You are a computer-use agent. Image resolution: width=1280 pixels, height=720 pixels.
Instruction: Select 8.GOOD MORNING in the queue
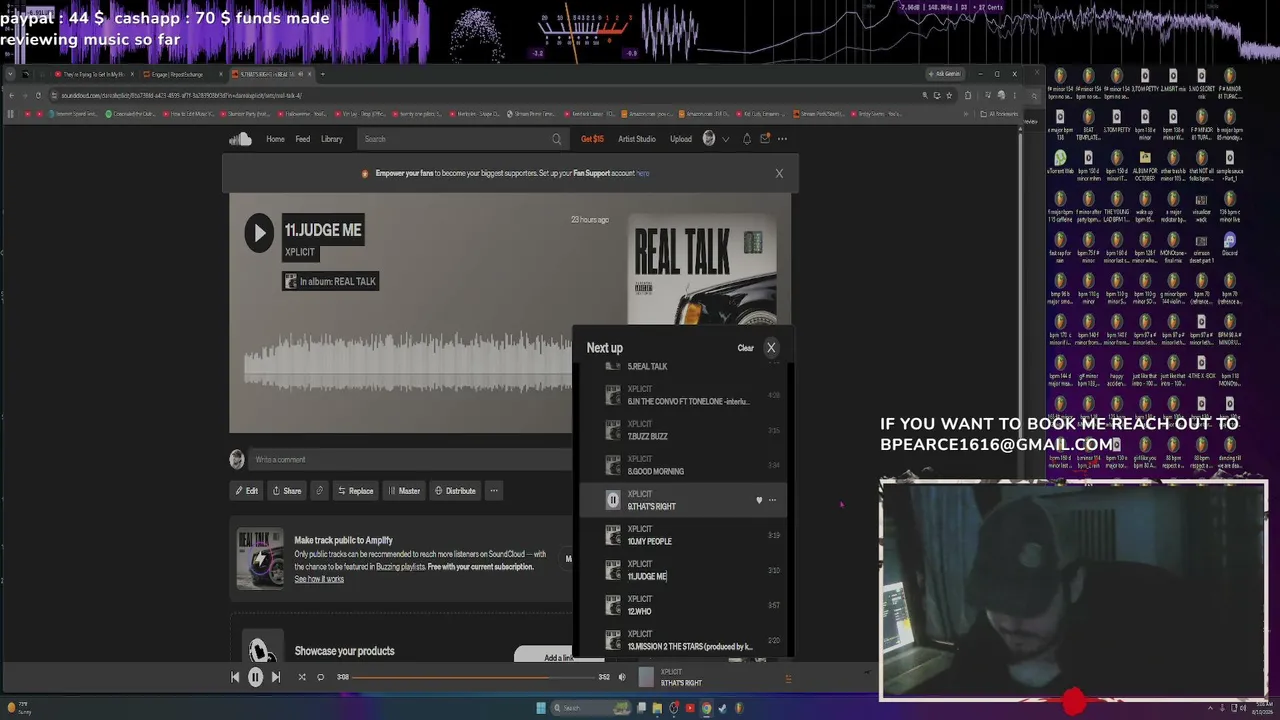[x=683, y=465]
